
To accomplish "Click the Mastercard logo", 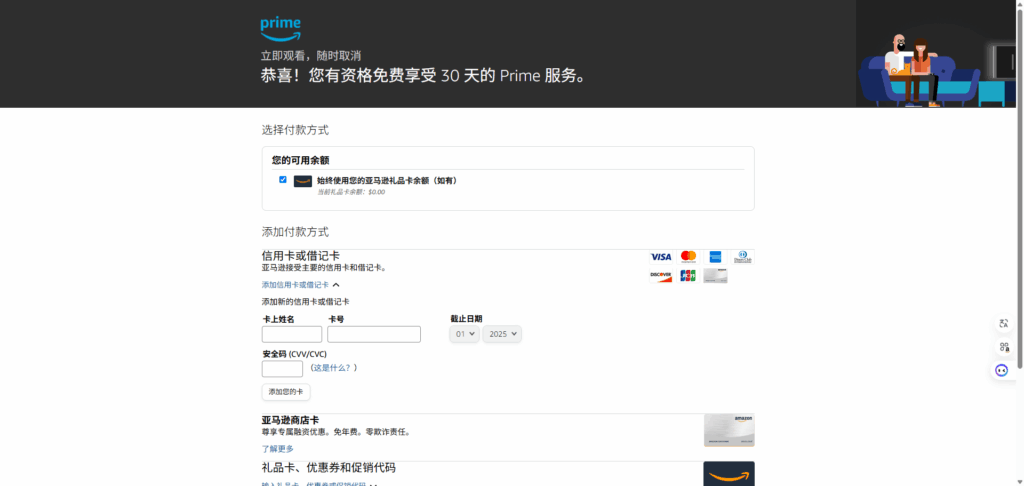I will point(688,257).
